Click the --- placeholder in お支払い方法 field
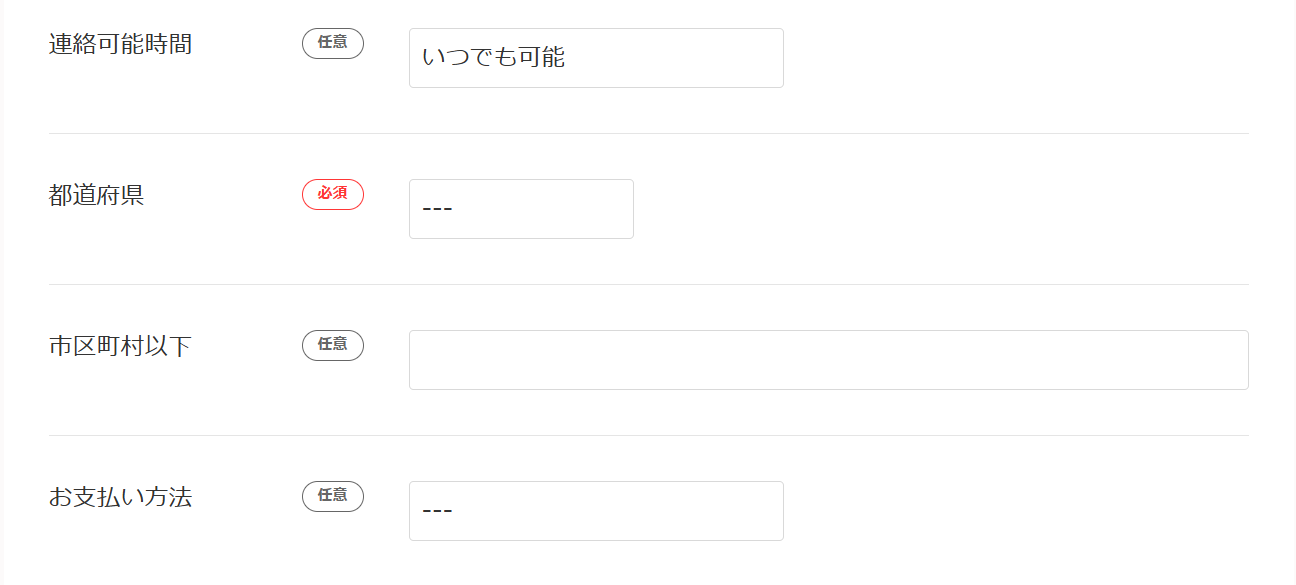This screenshot has height=585, width=1296. pyautogui.click(x=438, y=511)
